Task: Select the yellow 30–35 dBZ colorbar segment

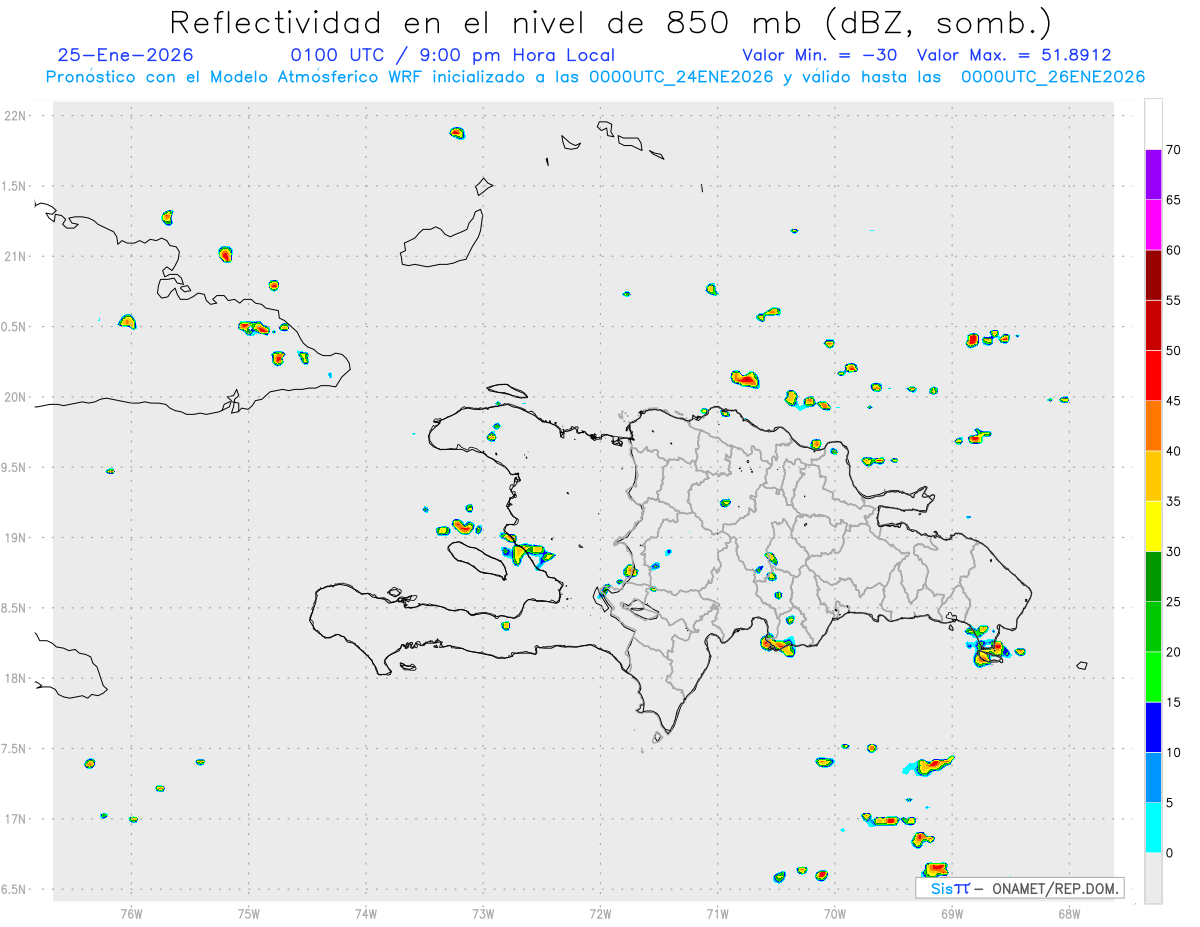Action: tap(1153, 526)
